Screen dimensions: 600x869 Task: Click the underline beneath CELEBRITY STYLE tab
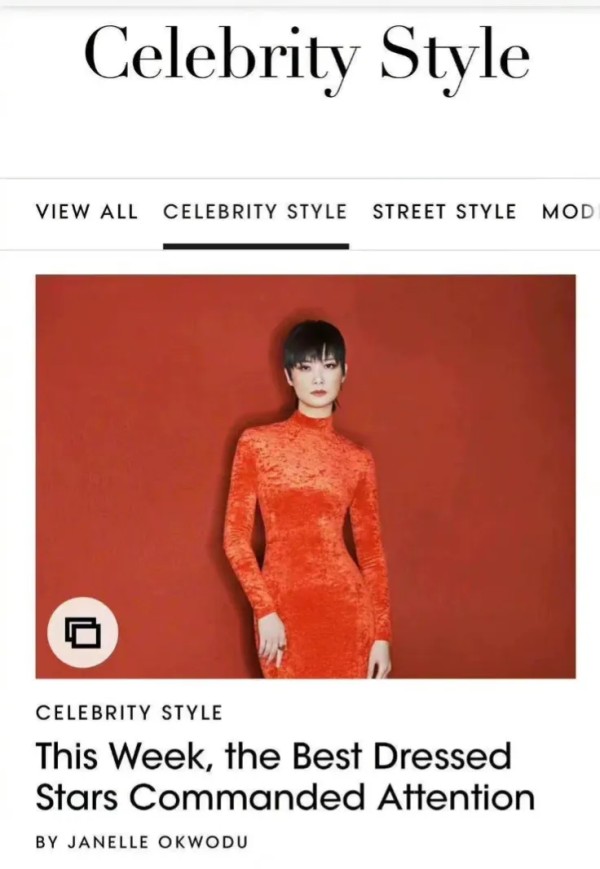point(255,247)
